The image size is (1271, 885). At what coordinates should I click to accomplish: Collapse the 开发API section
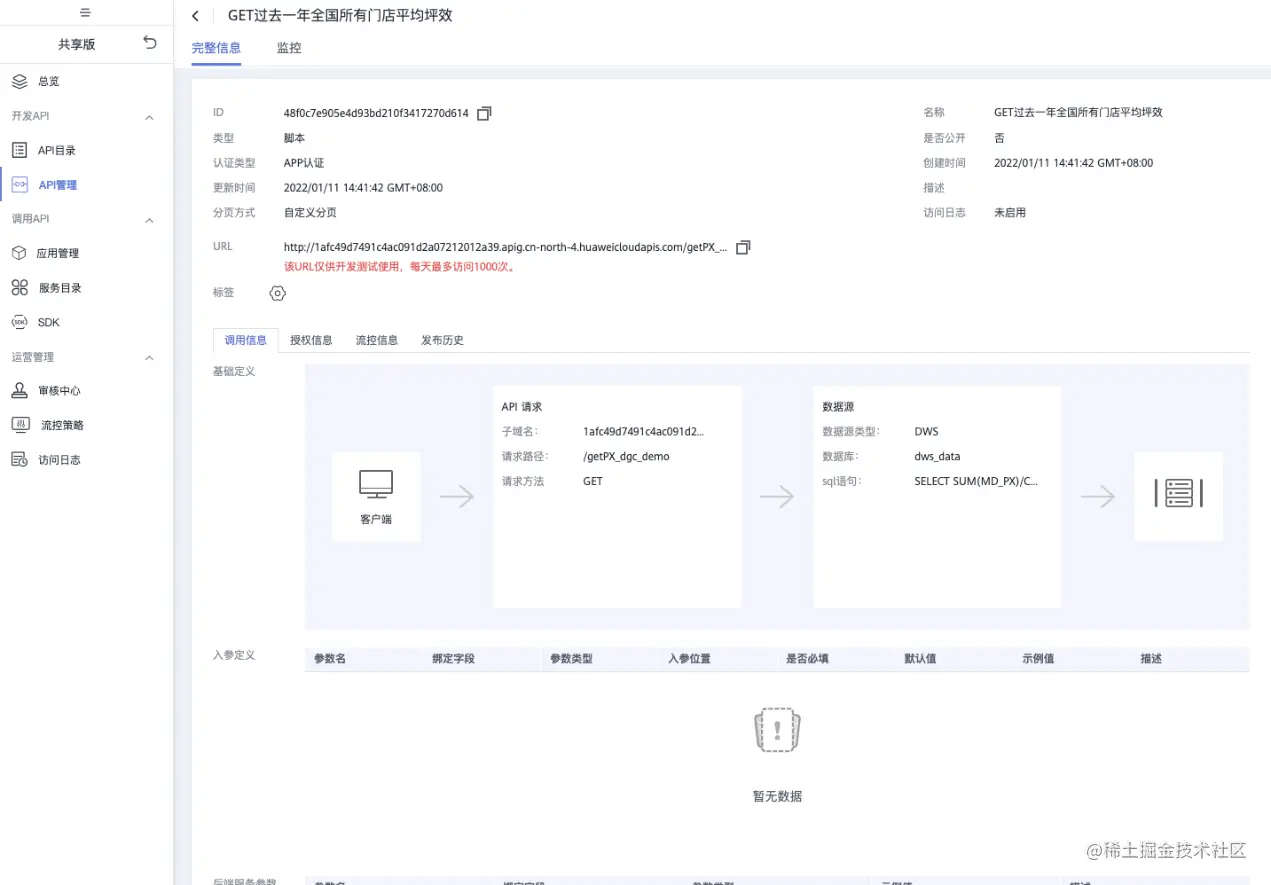coord(150,117)
